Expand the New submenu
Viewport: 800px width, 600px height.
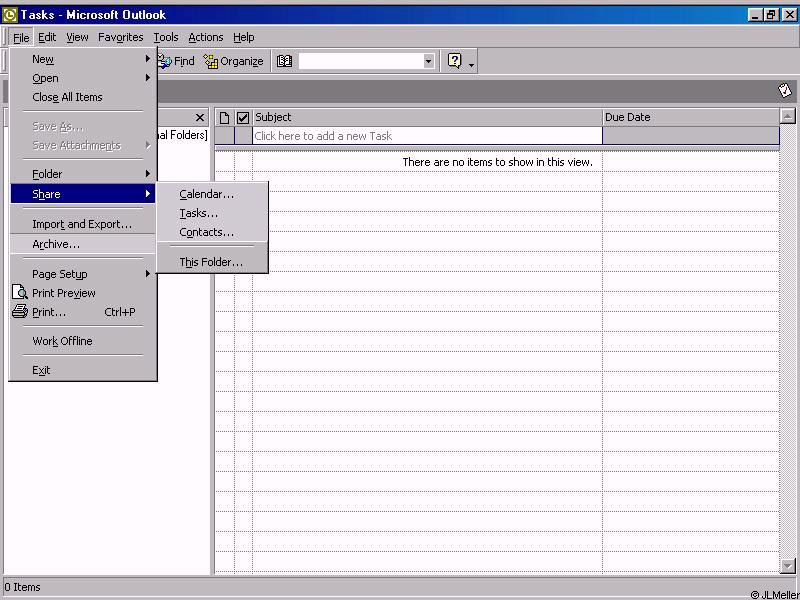(x=43, y=59)
